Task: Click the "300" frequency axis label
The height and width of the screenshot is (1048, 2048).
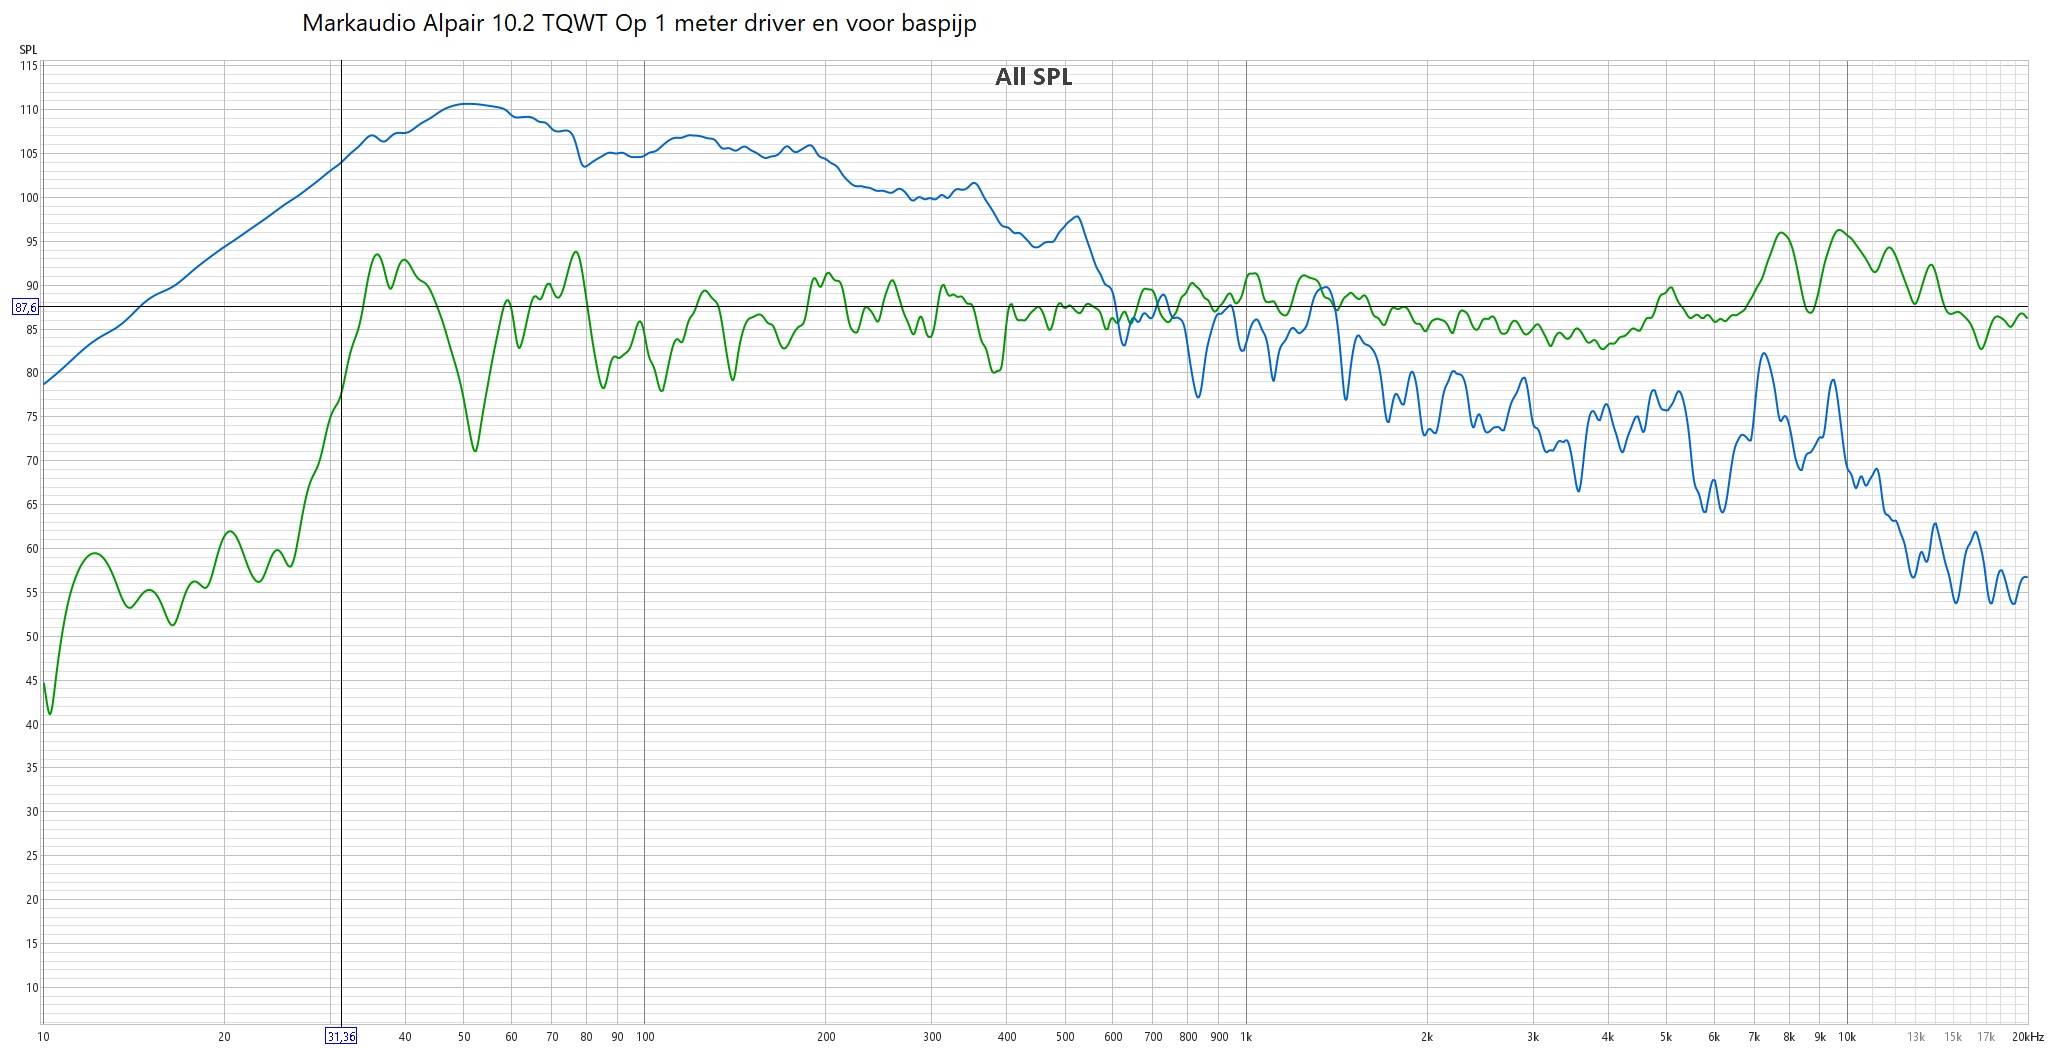Action: tap(932, 1037)
